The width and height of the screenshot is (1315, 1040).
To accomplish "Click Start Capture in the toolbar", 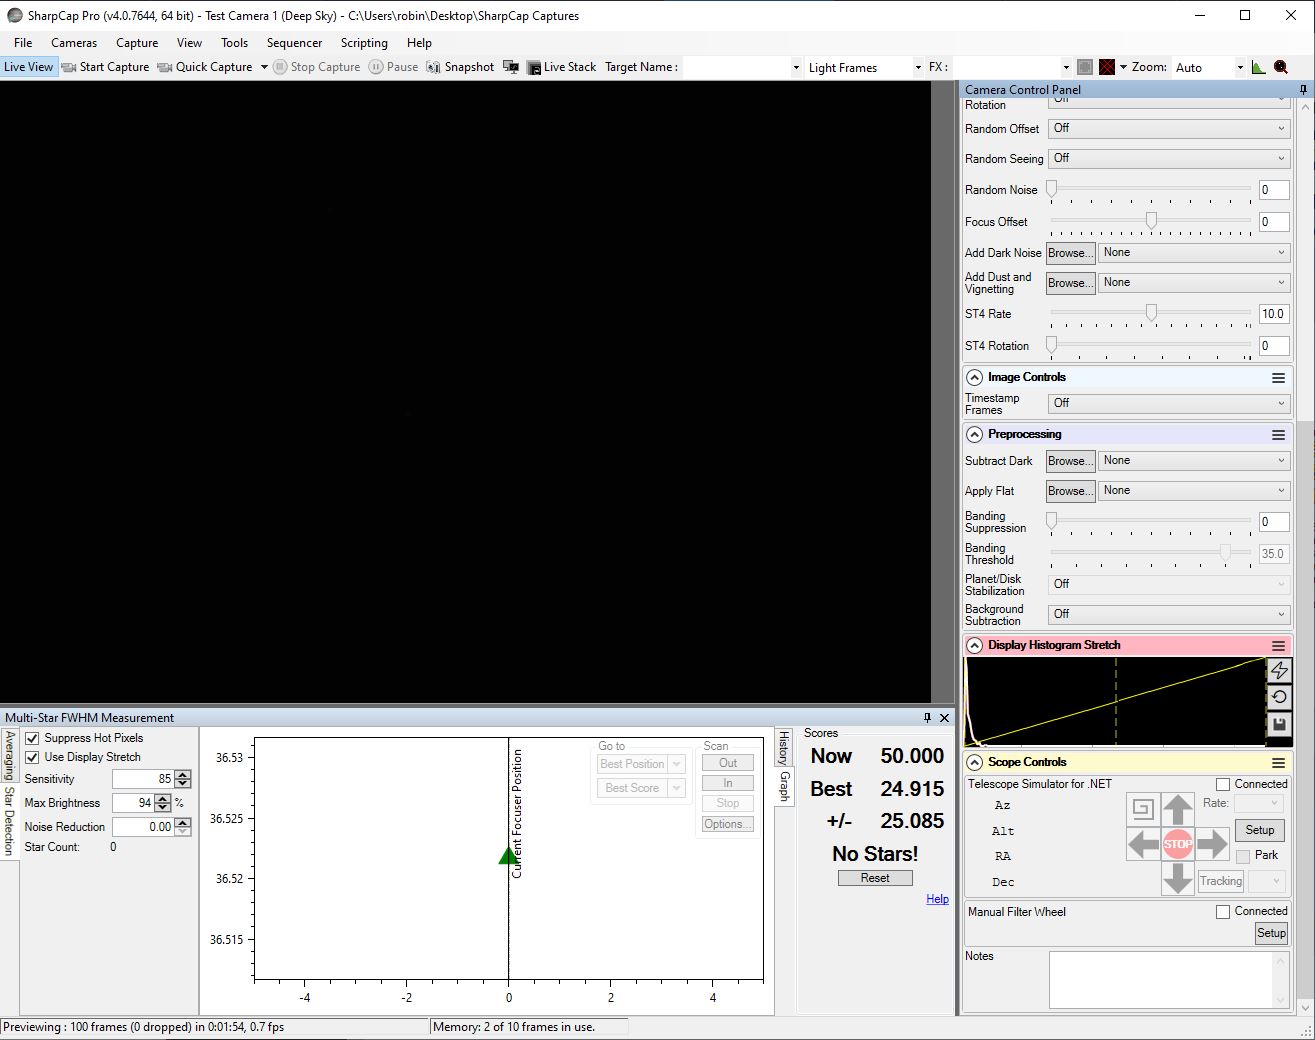I will coord(105,67).
